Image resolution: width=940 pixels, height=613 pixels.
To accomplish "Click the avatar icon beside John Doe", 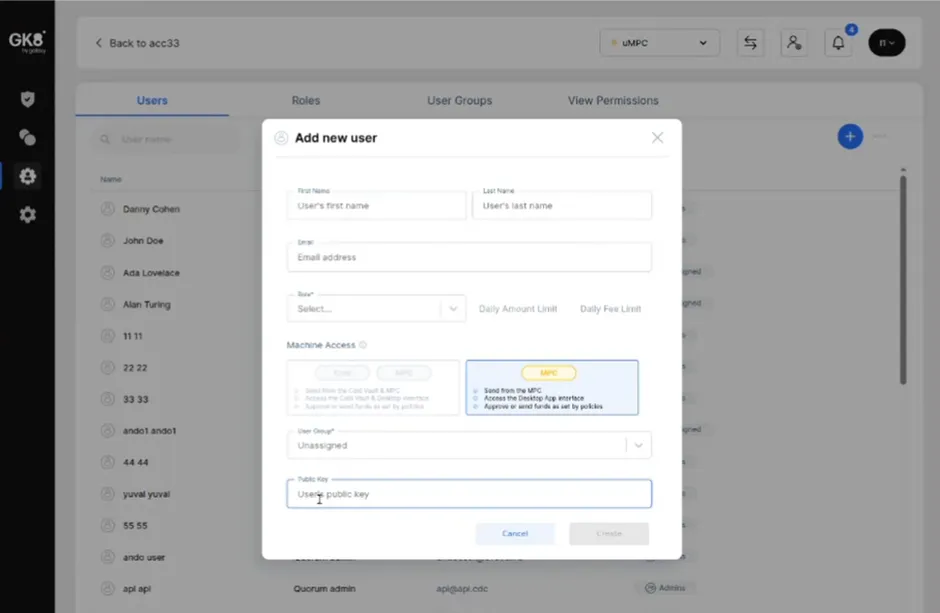I will [x=107, y=240].
